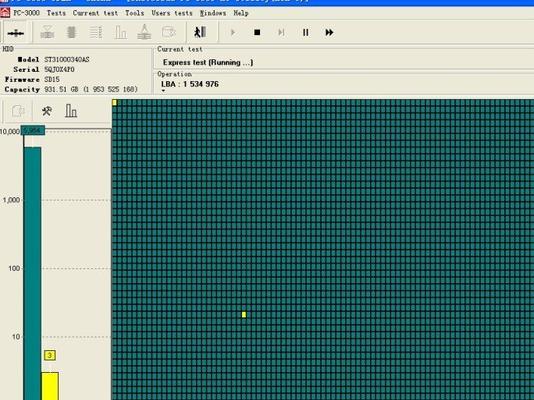Screen dimensions: 534x400
Task: Click the capacity value 931.51 GB
Action: point(91,90)
